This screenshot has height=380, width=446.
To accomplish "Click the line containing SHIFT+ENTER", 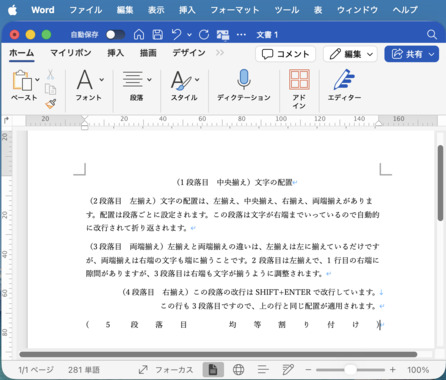I will point(252,292).
